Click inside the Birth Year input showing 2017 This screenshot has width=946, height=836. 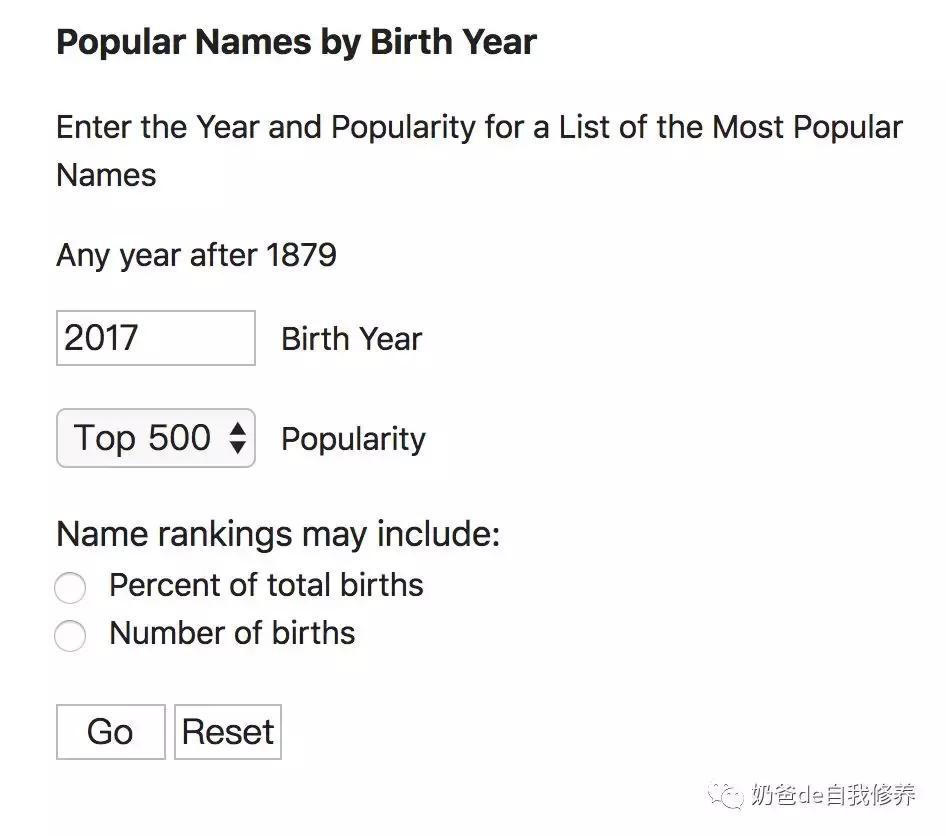point(155,339)
